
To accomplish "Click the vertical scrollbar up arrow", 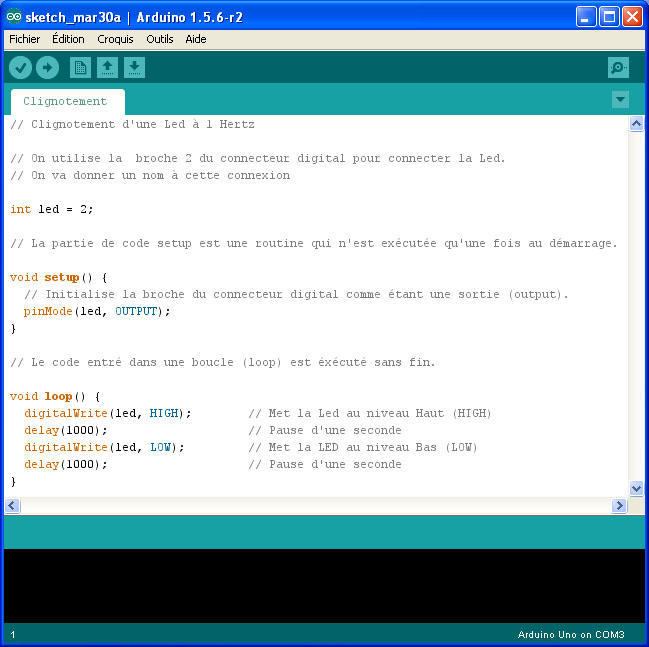I will click(636, 124).
